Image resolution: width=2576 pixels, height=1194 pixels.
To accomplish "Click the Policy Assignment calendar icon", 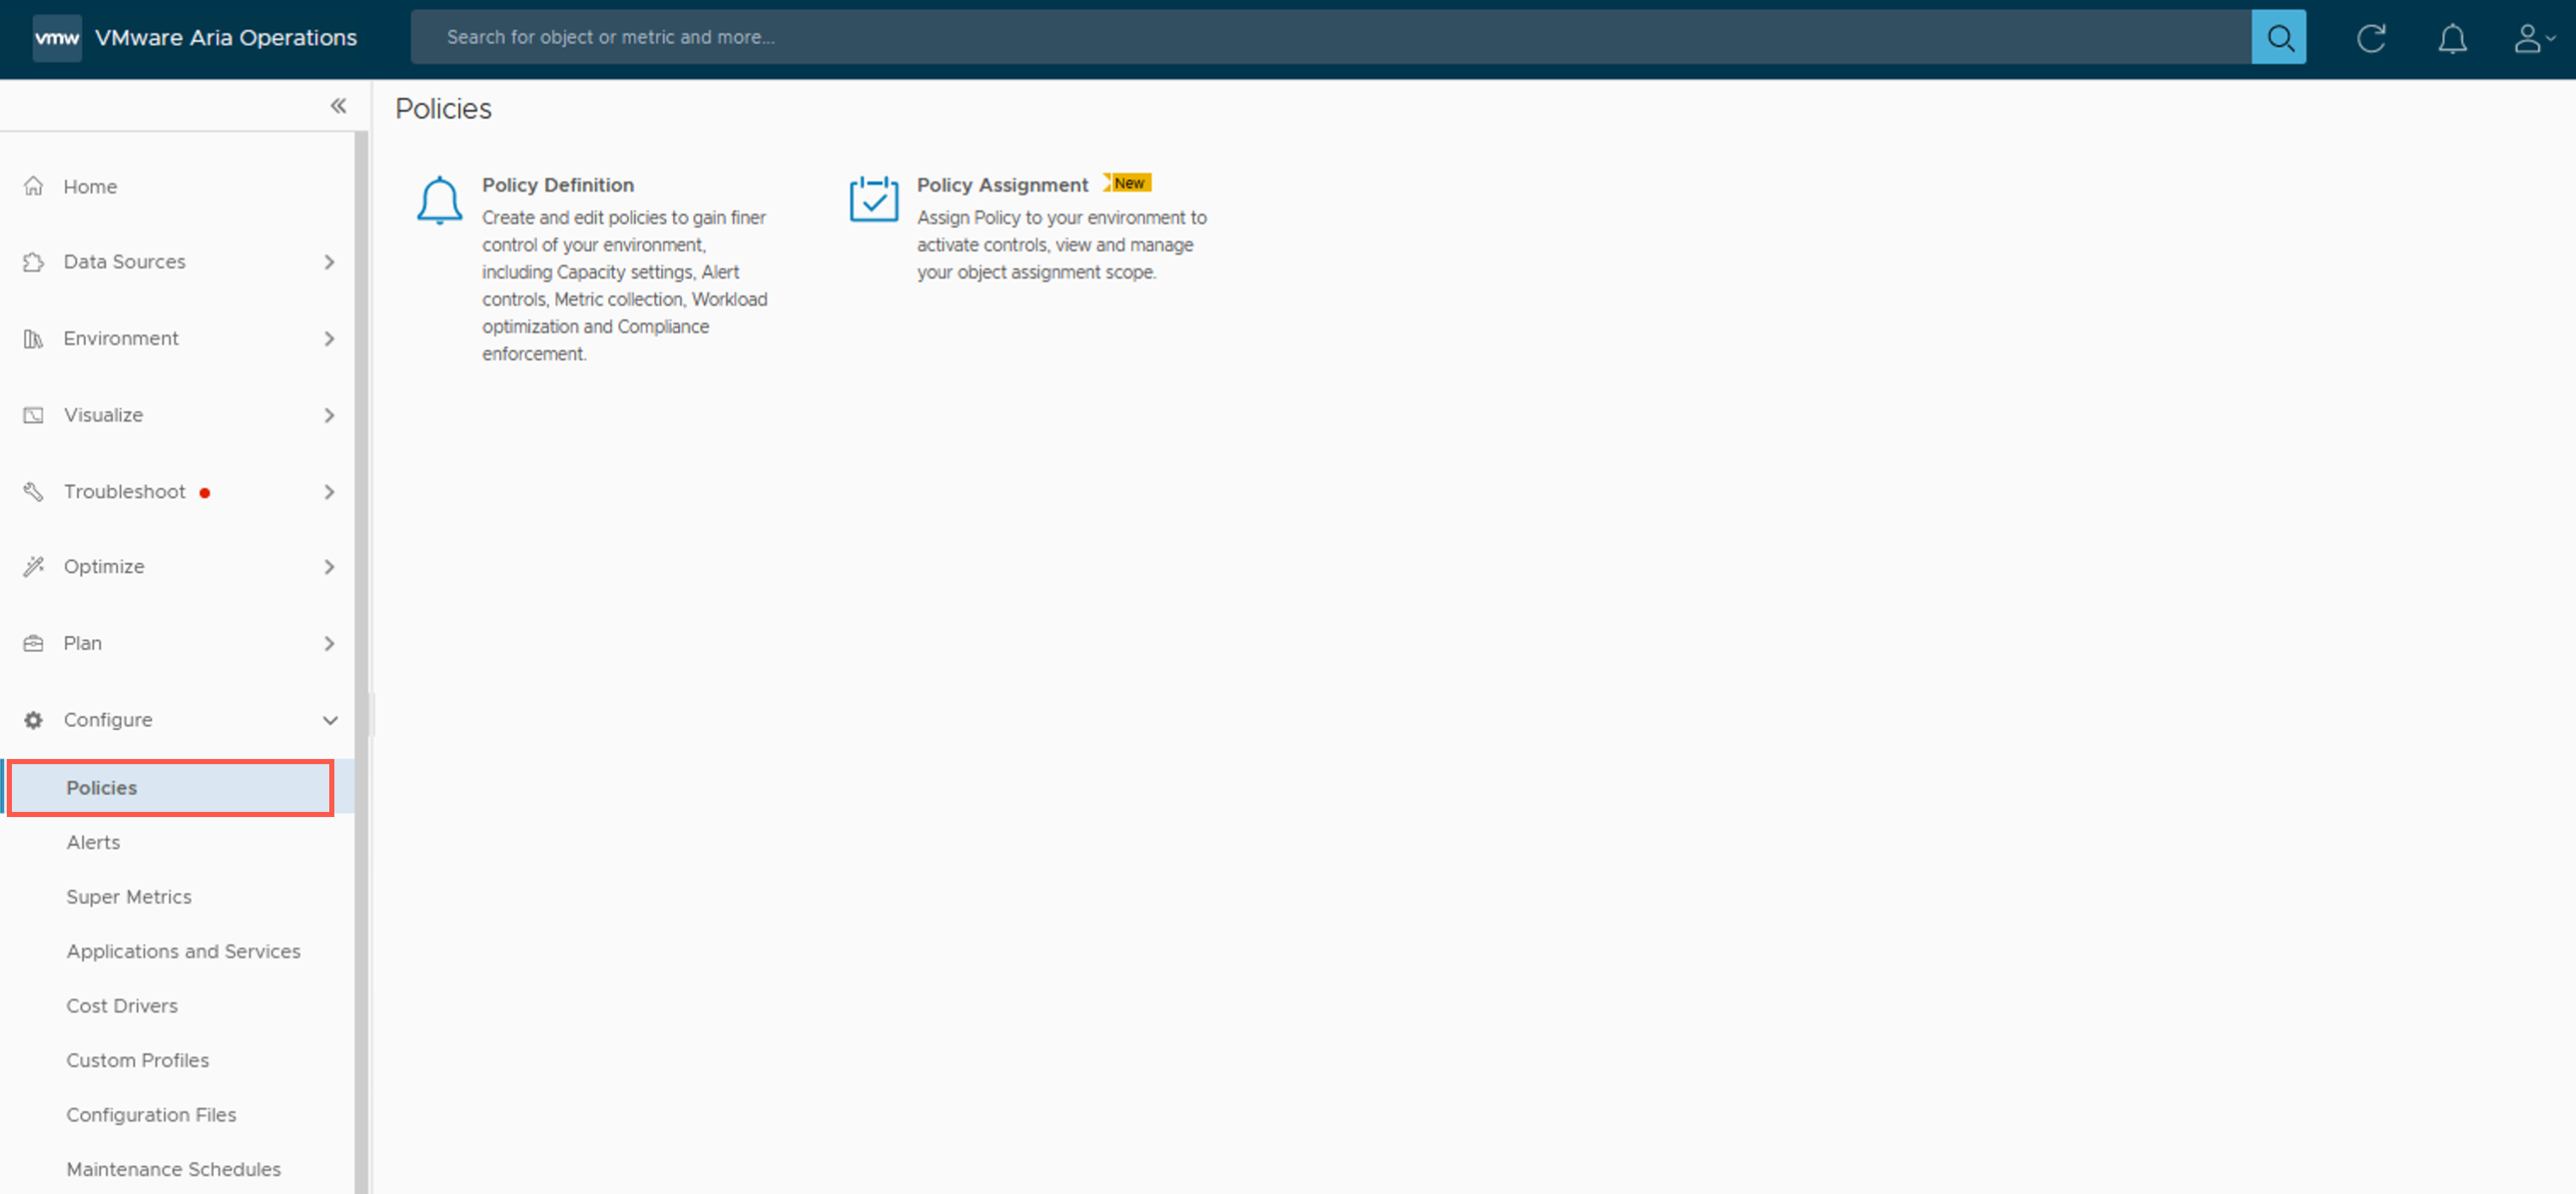I will click(x=873, y=199).
